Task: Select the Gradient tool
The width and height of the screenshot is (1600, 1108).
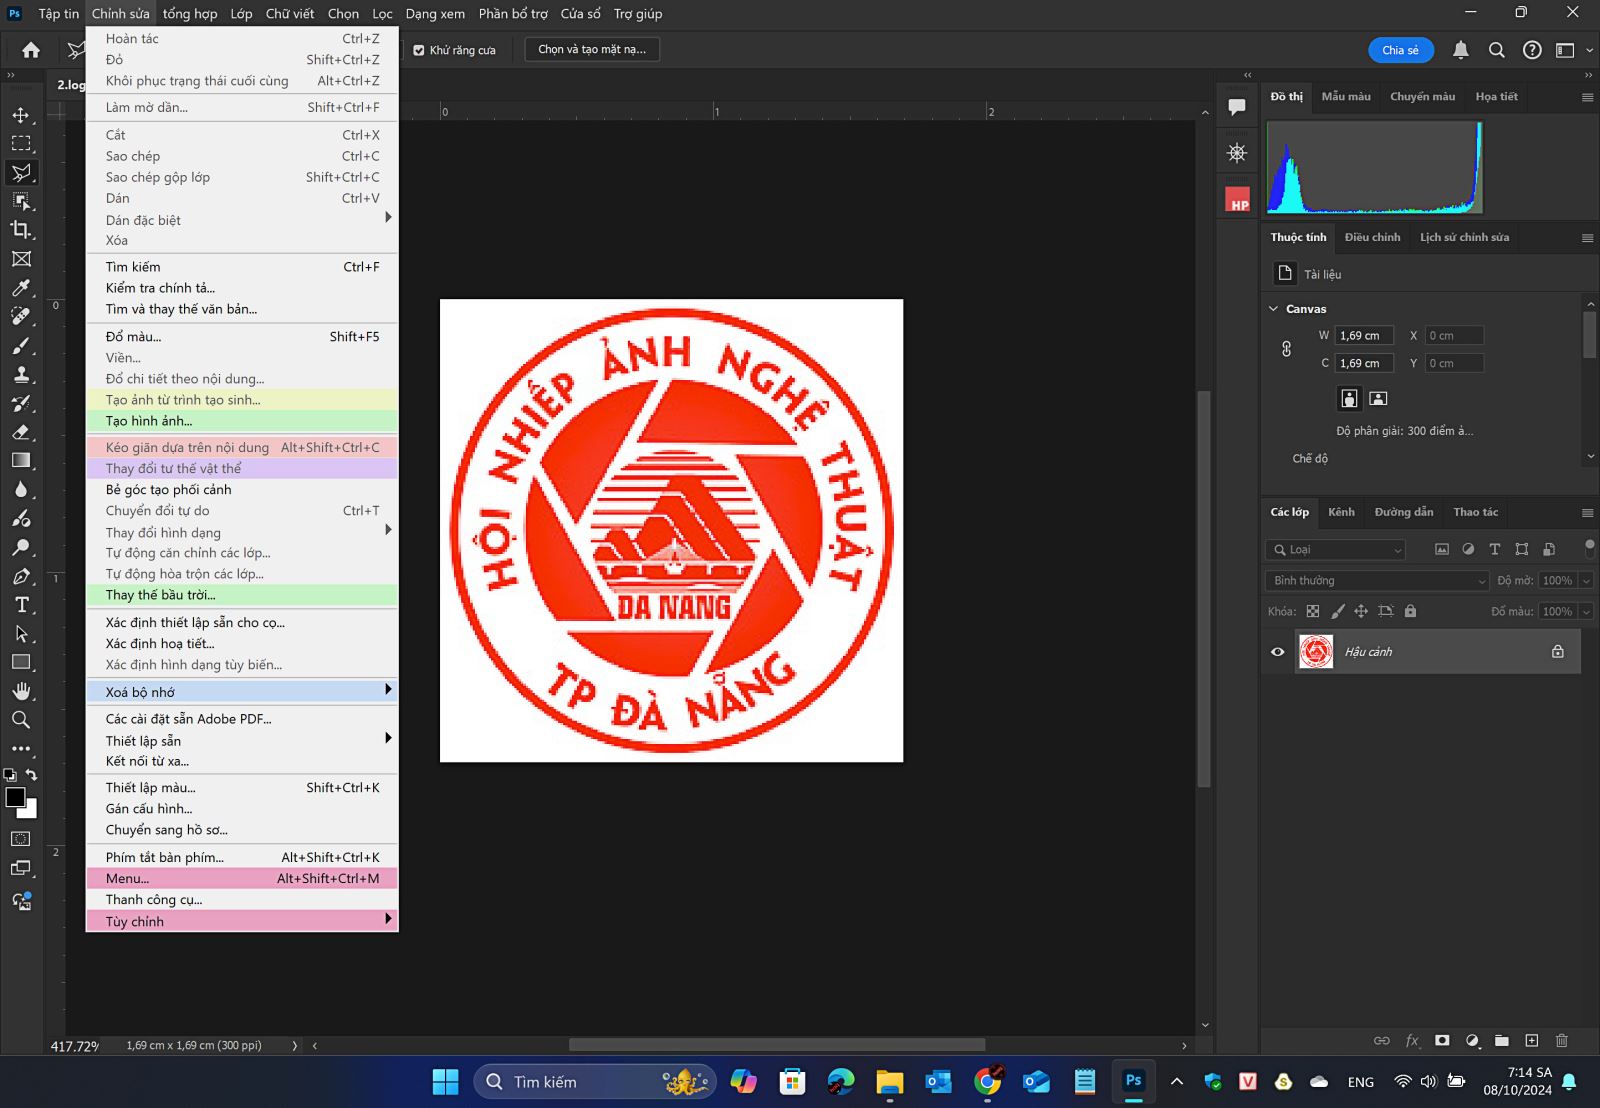Action: [x=21, y=461]
